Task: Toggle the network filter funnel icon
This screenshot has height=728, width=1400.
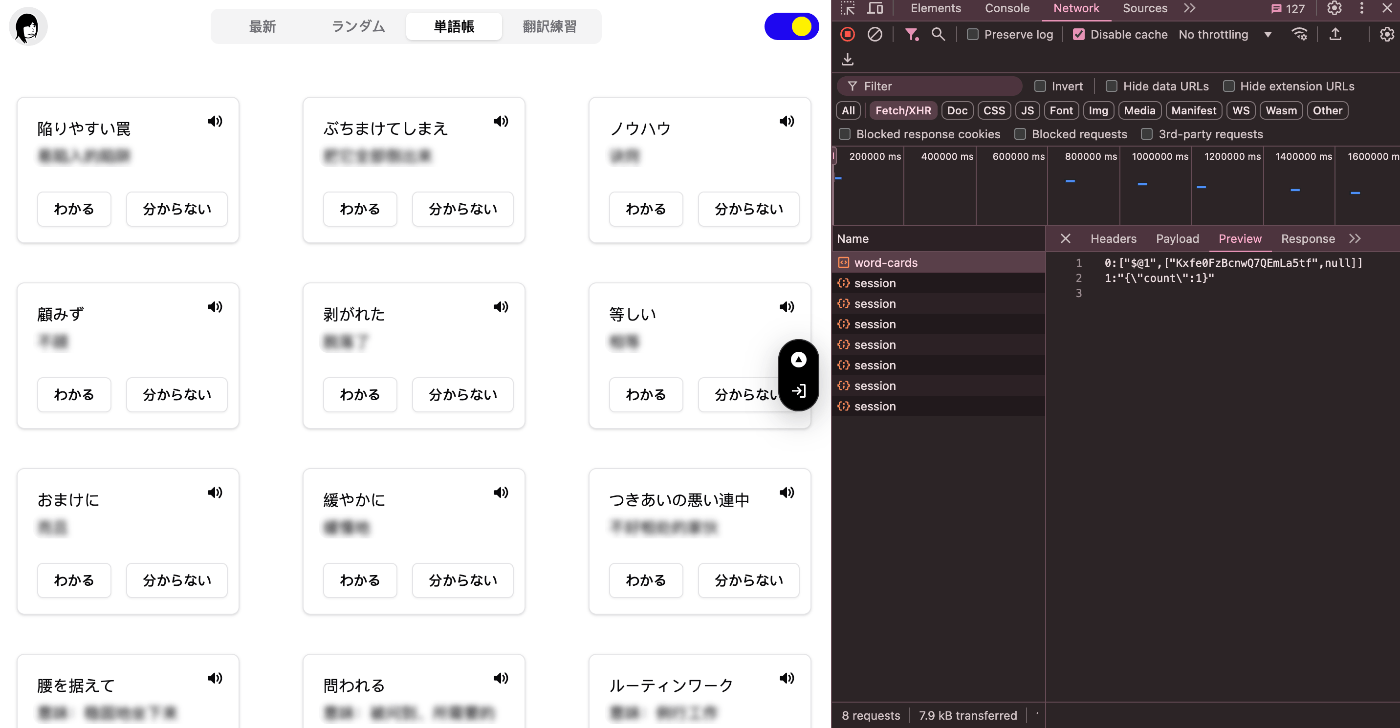Action: click(911, 34)
